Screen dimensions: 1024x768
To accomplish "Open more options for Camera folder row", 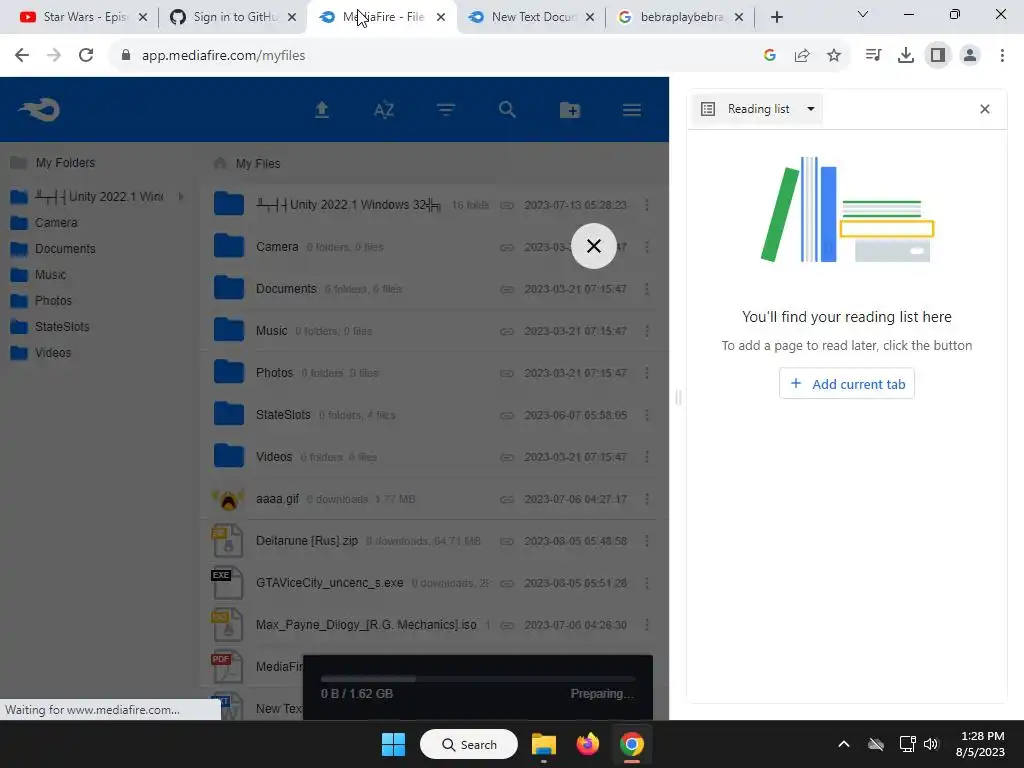I will (647, 247).
